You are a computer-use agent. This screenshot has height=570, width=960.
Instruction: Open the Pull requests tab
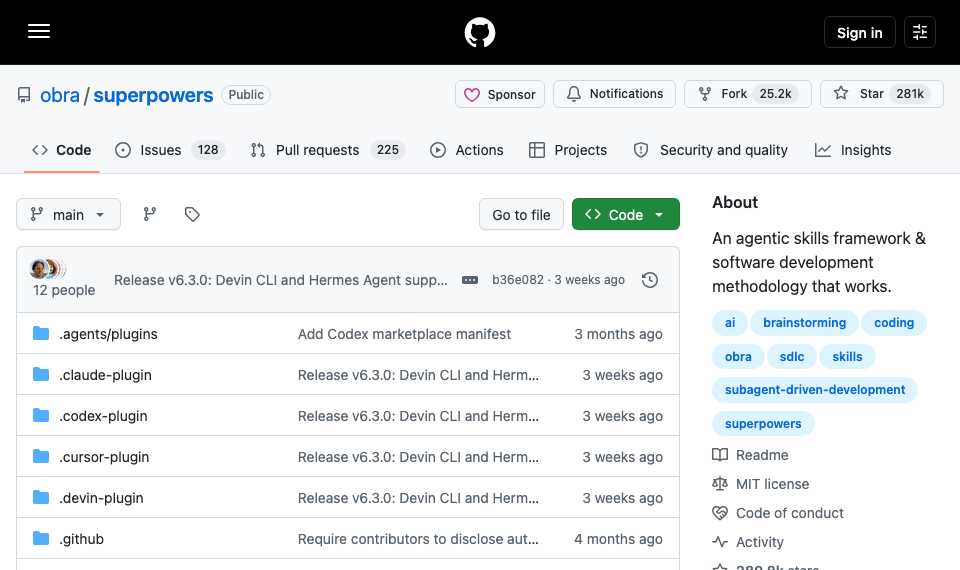click(x=328, y=150)
